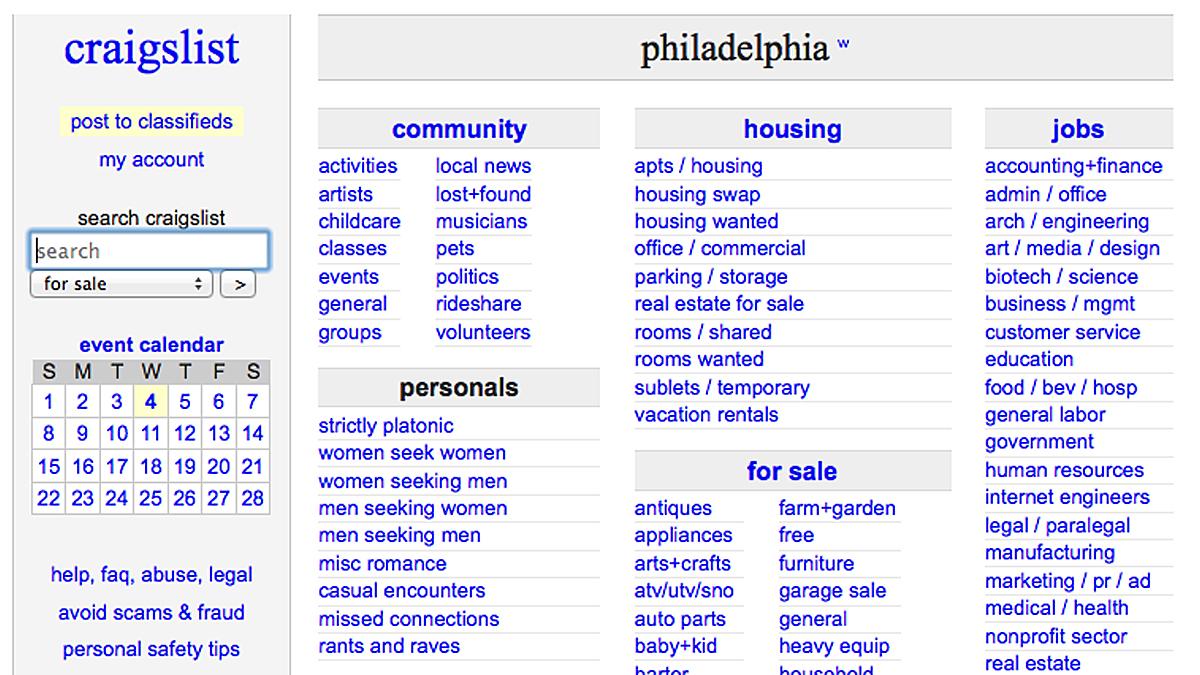Screen dimensions: 1200x675
Task: Open 'avoid scams & fraud'
Action: click(x=151, y=612)
